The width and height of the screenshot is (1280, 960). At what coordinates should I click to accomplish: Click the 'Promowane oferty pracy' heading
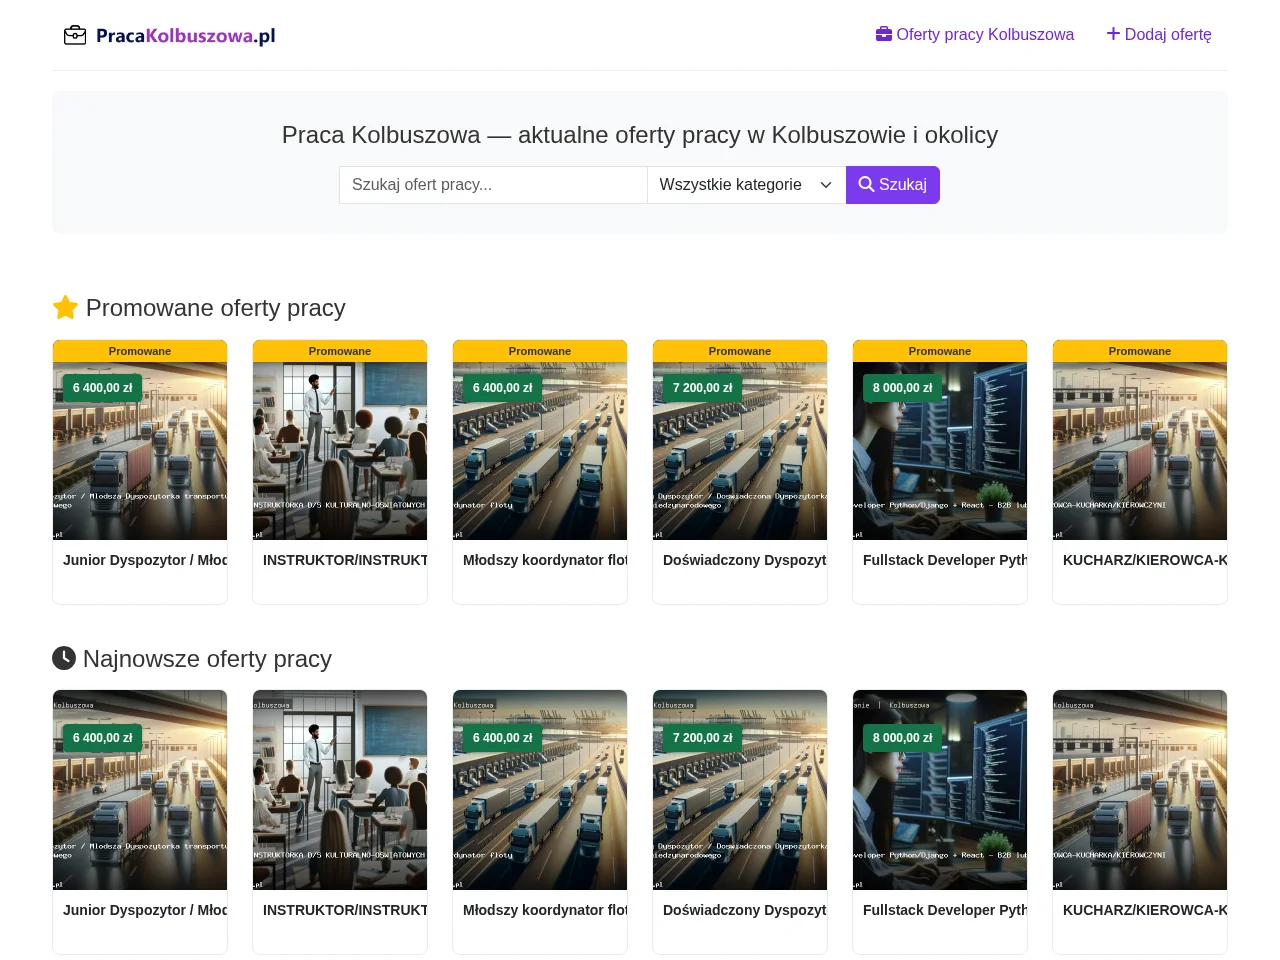click(x=199, y=308)
